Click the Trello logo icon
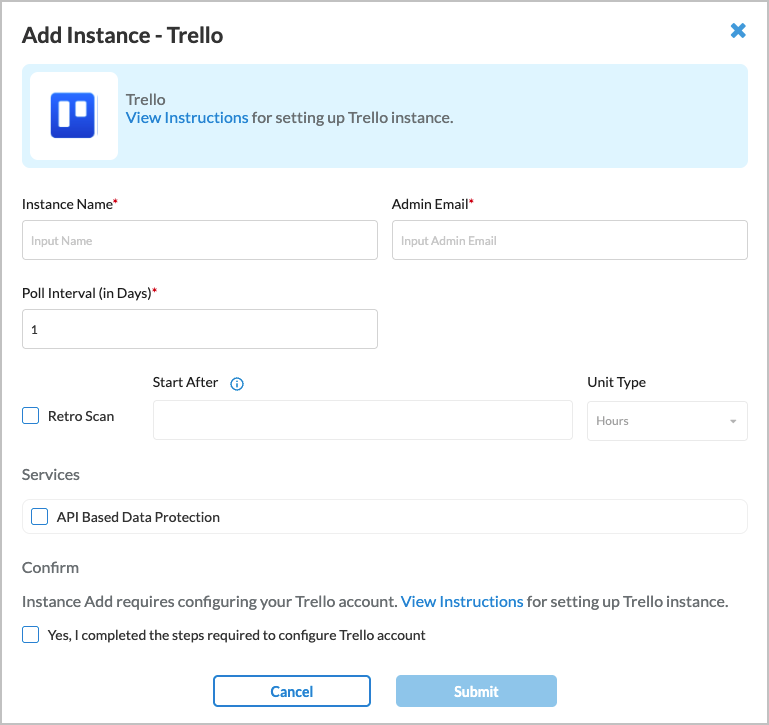769x725 pixels. 73,115
